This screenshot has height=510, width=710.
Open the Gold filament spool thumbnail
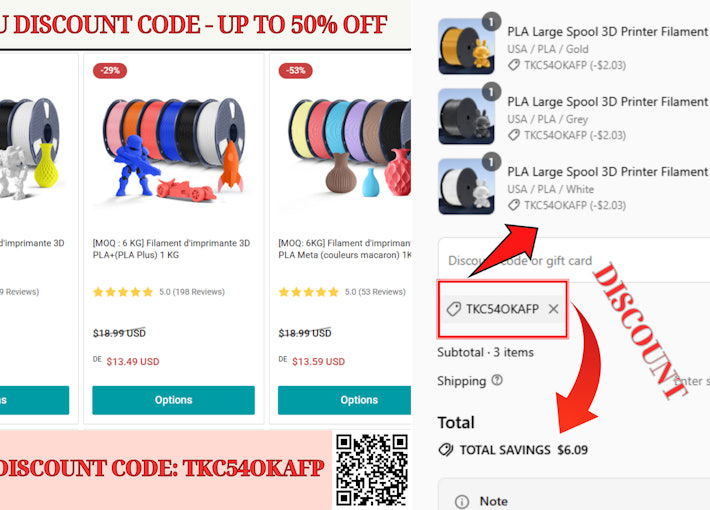tap(466, 46)
